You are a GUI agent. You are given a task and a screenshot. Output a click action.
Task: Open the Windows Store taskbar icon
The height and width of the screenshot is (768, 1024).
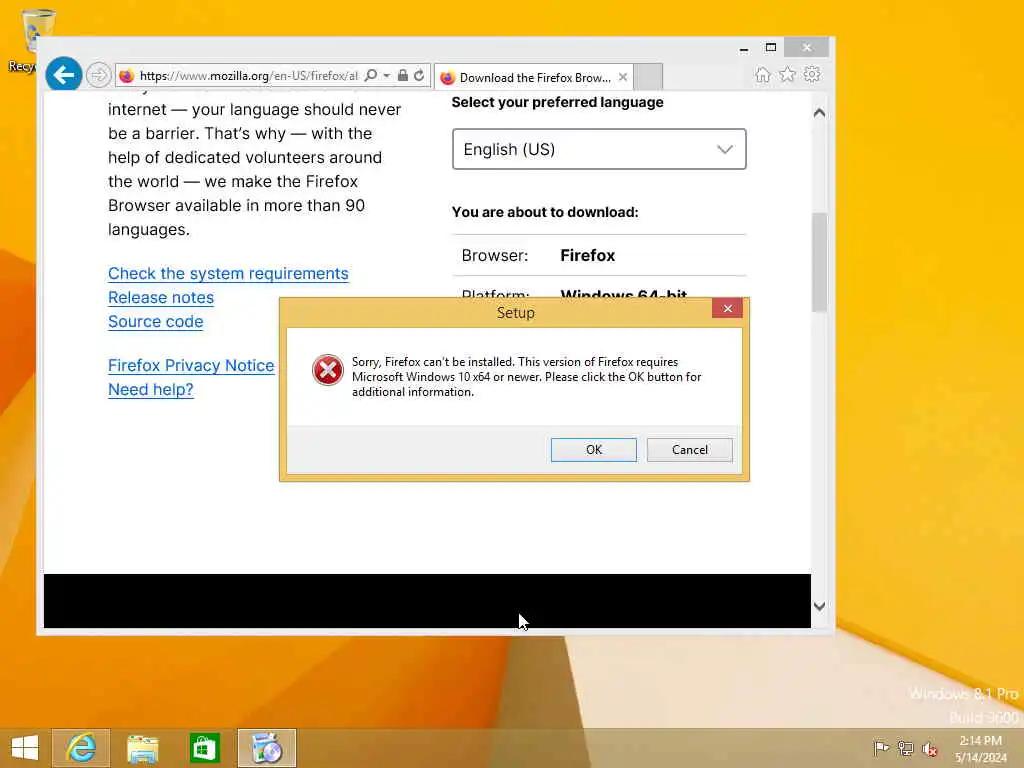(x=204, y=748)
